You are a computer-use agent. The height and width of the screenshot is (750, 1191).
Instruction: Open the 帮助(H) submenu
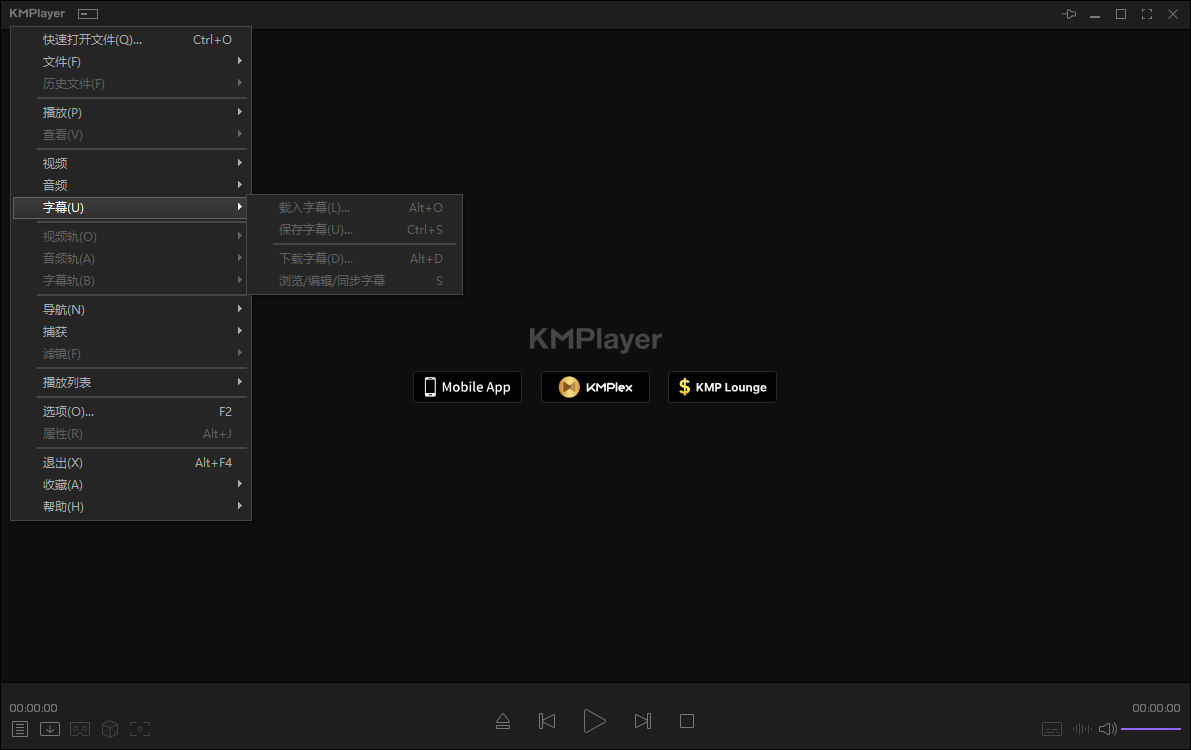pyautogui.click(x=131, y=506)
